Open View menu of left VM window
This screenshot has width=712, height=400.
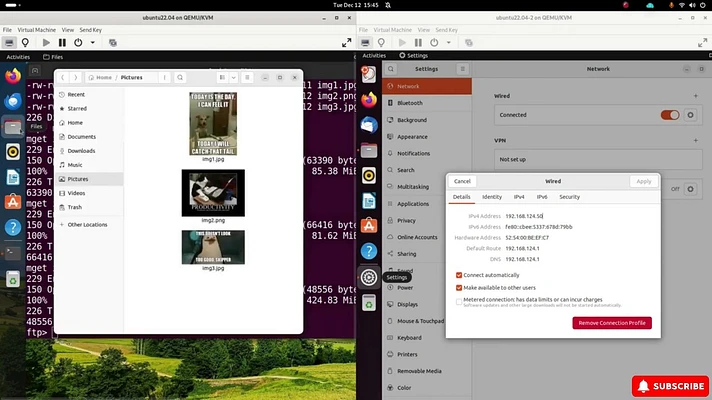[x=68, y=30]
